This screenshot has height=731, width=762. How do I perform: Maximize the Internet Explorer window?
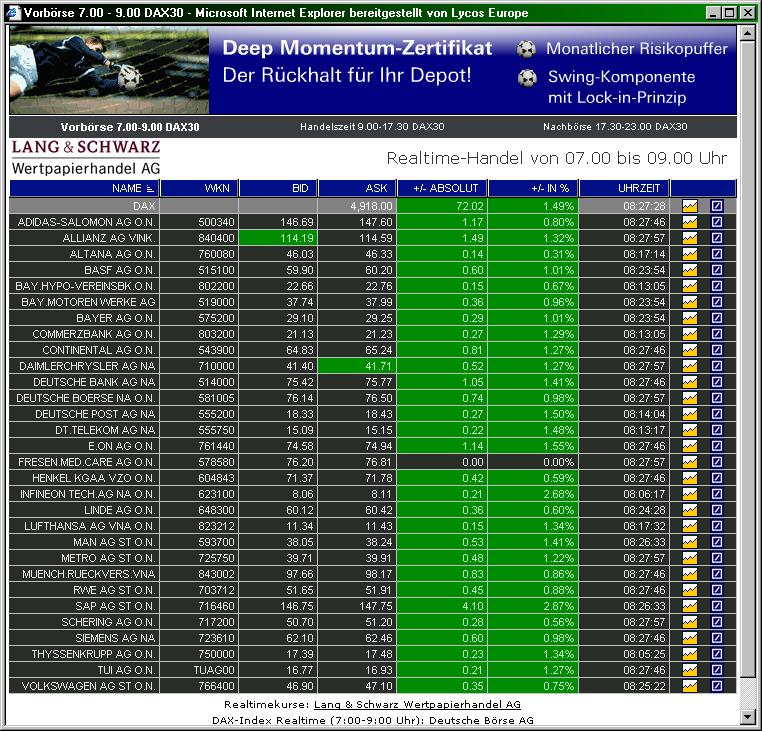(x=729, y=13)
